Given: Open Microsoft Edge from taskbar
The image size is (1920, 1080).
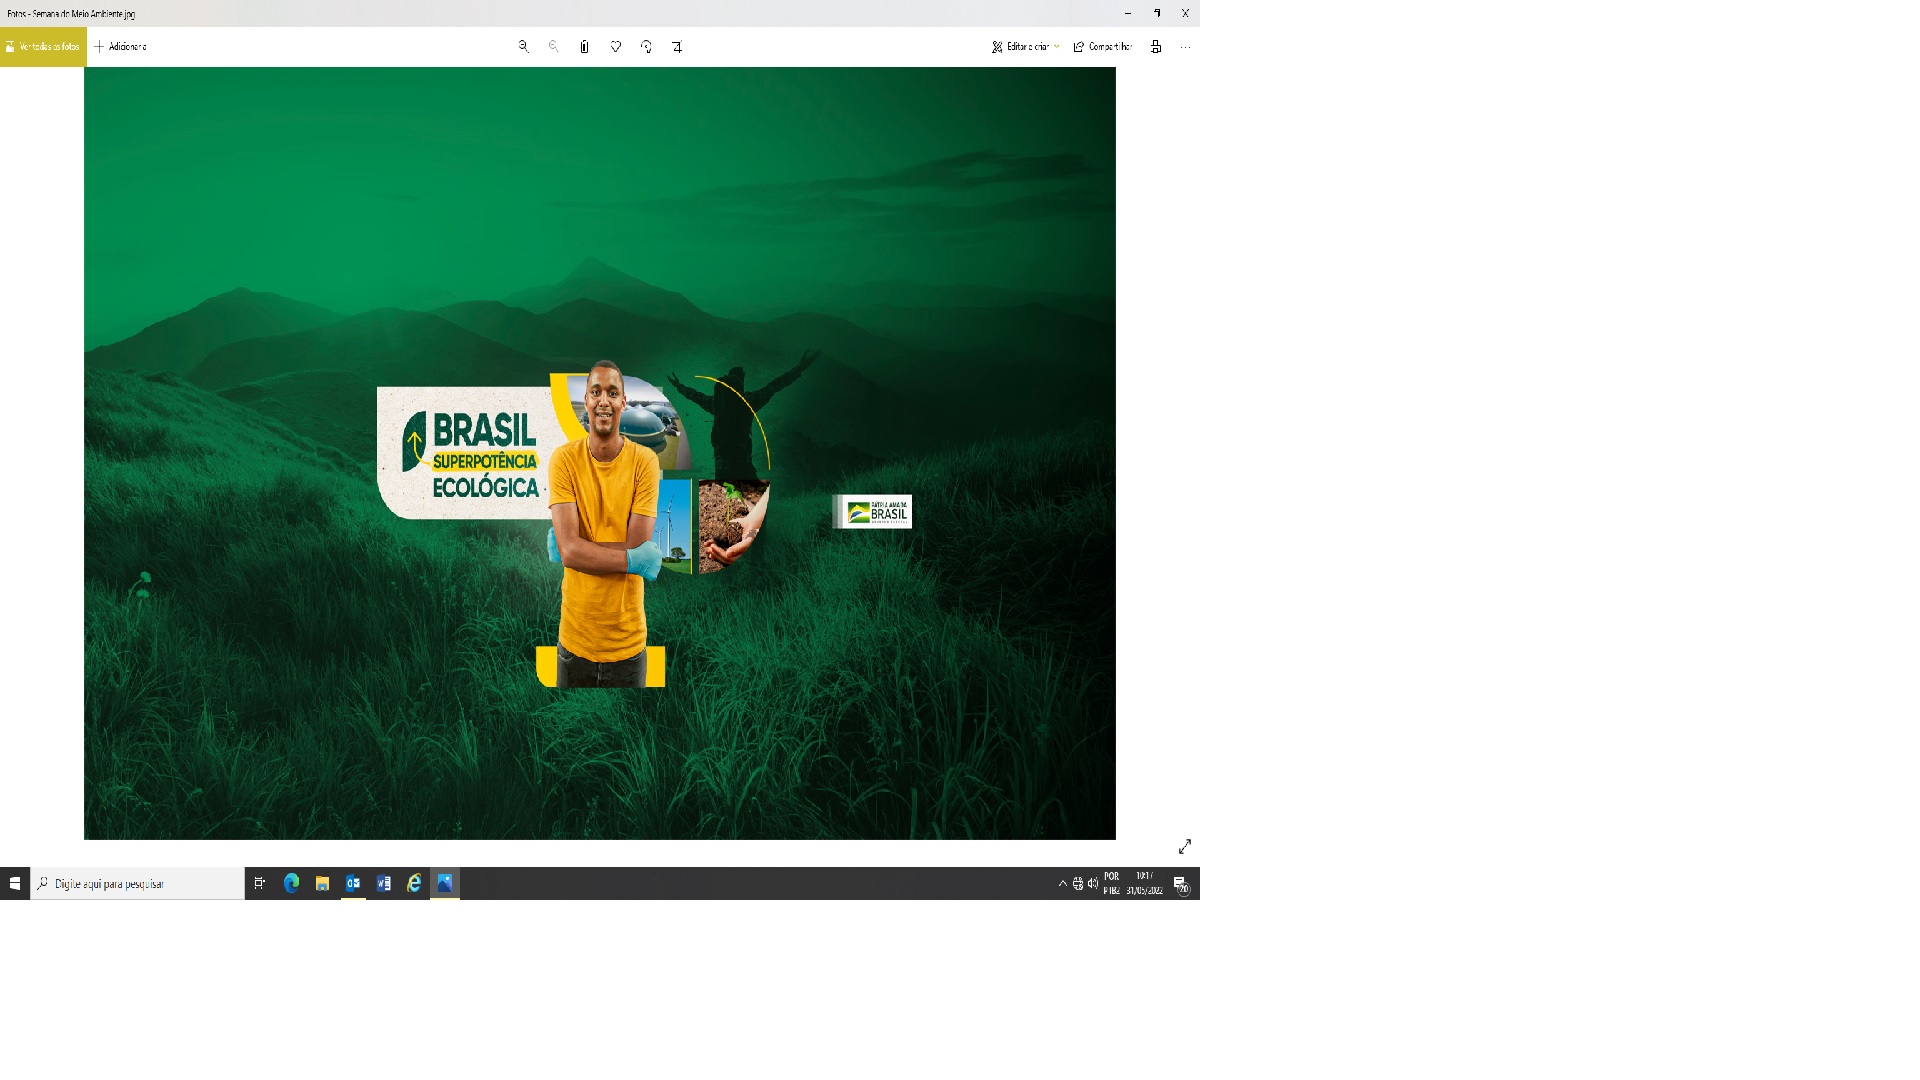Looking at the screenshot, I should (291, 884).
